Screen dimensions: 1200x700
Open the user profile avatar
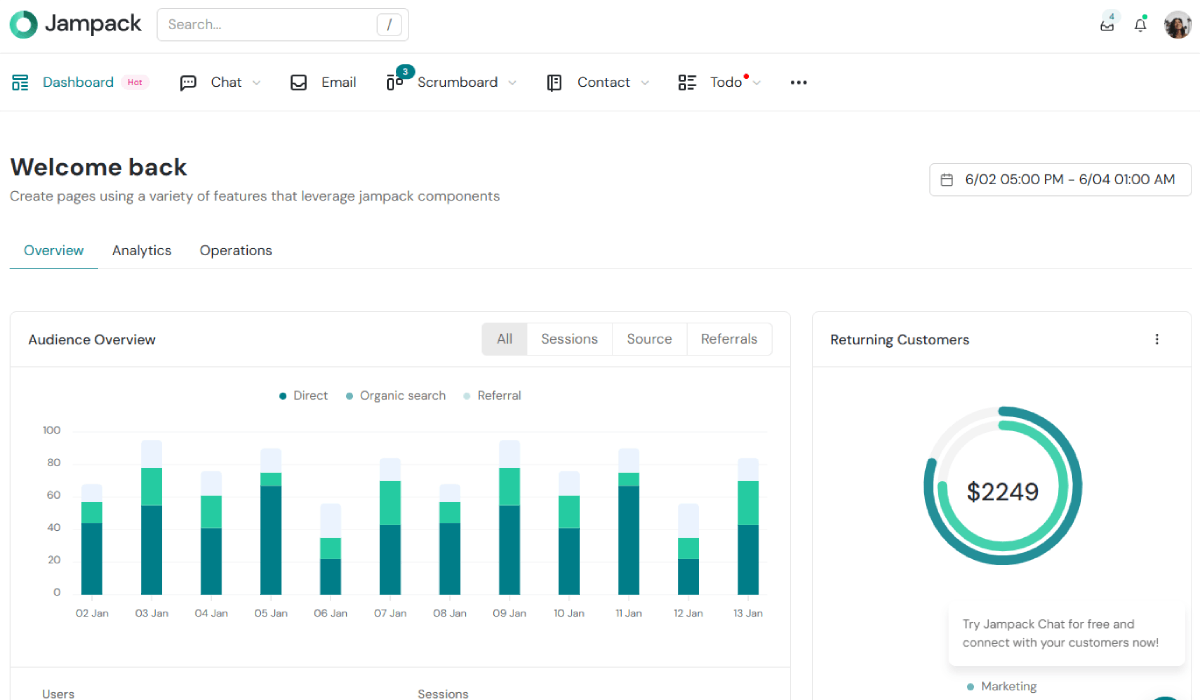(x=1177, y=25)
